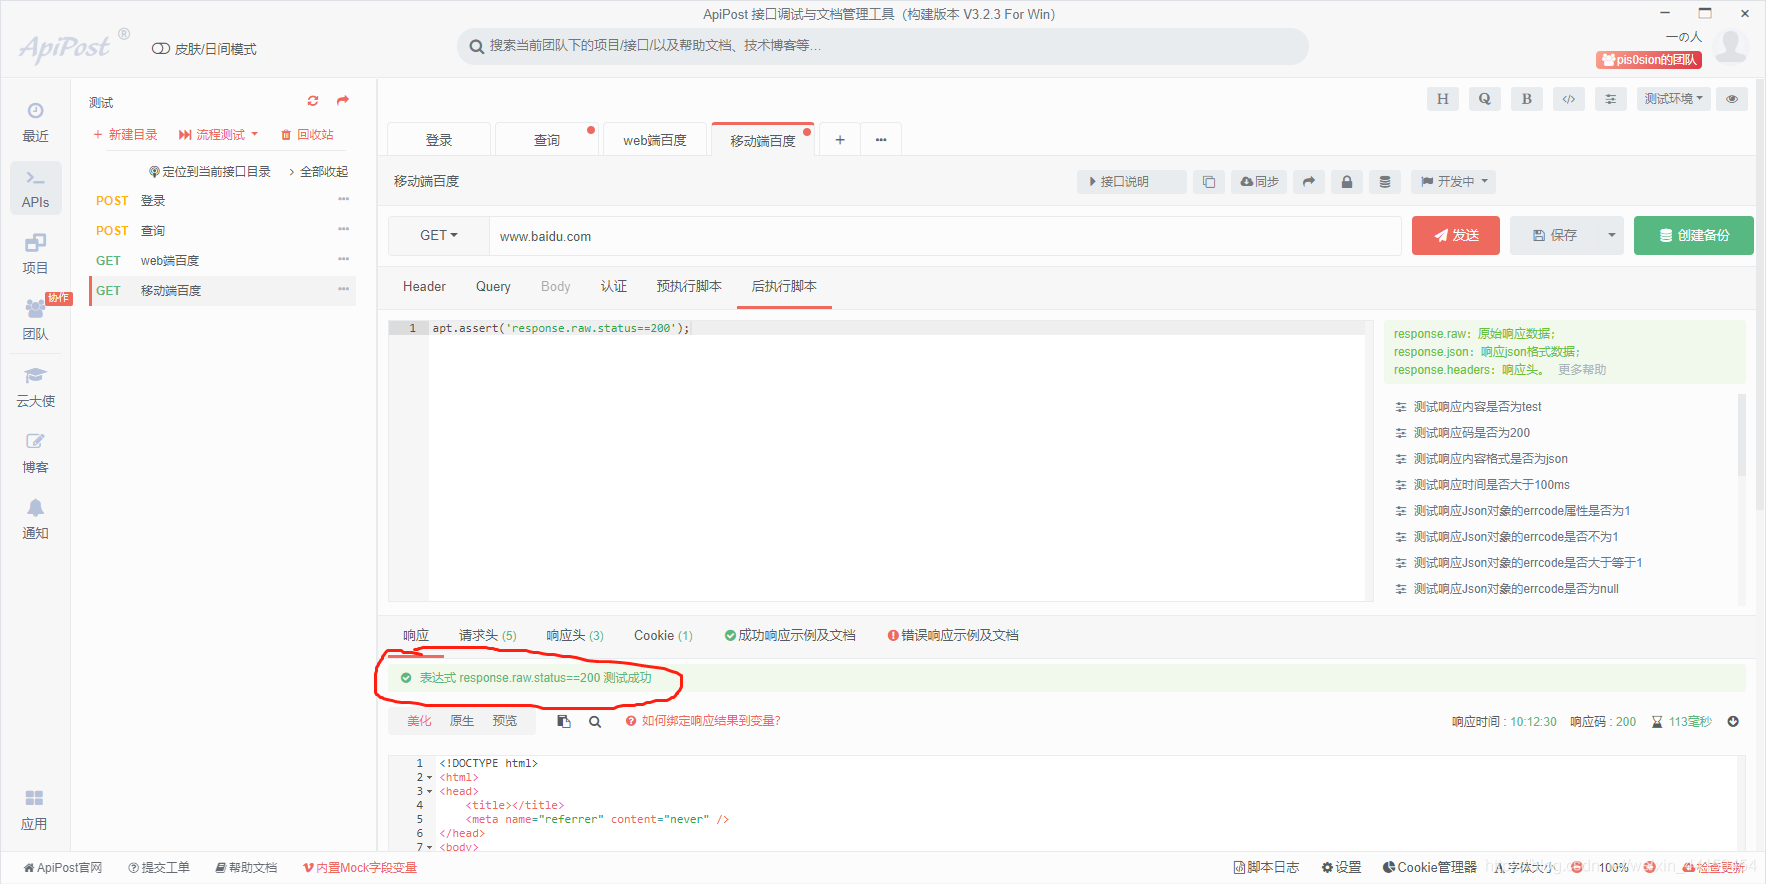The width and height of the screenshot is (1766, 884).
Task: Click the 更多帮助 link
Action: 1582,370
